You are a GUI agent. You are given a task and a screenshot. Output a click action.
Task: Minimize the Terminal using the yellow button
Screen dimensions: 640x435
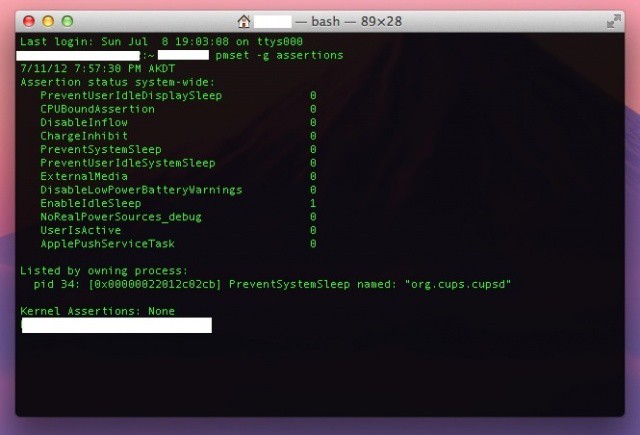(48, 20)
